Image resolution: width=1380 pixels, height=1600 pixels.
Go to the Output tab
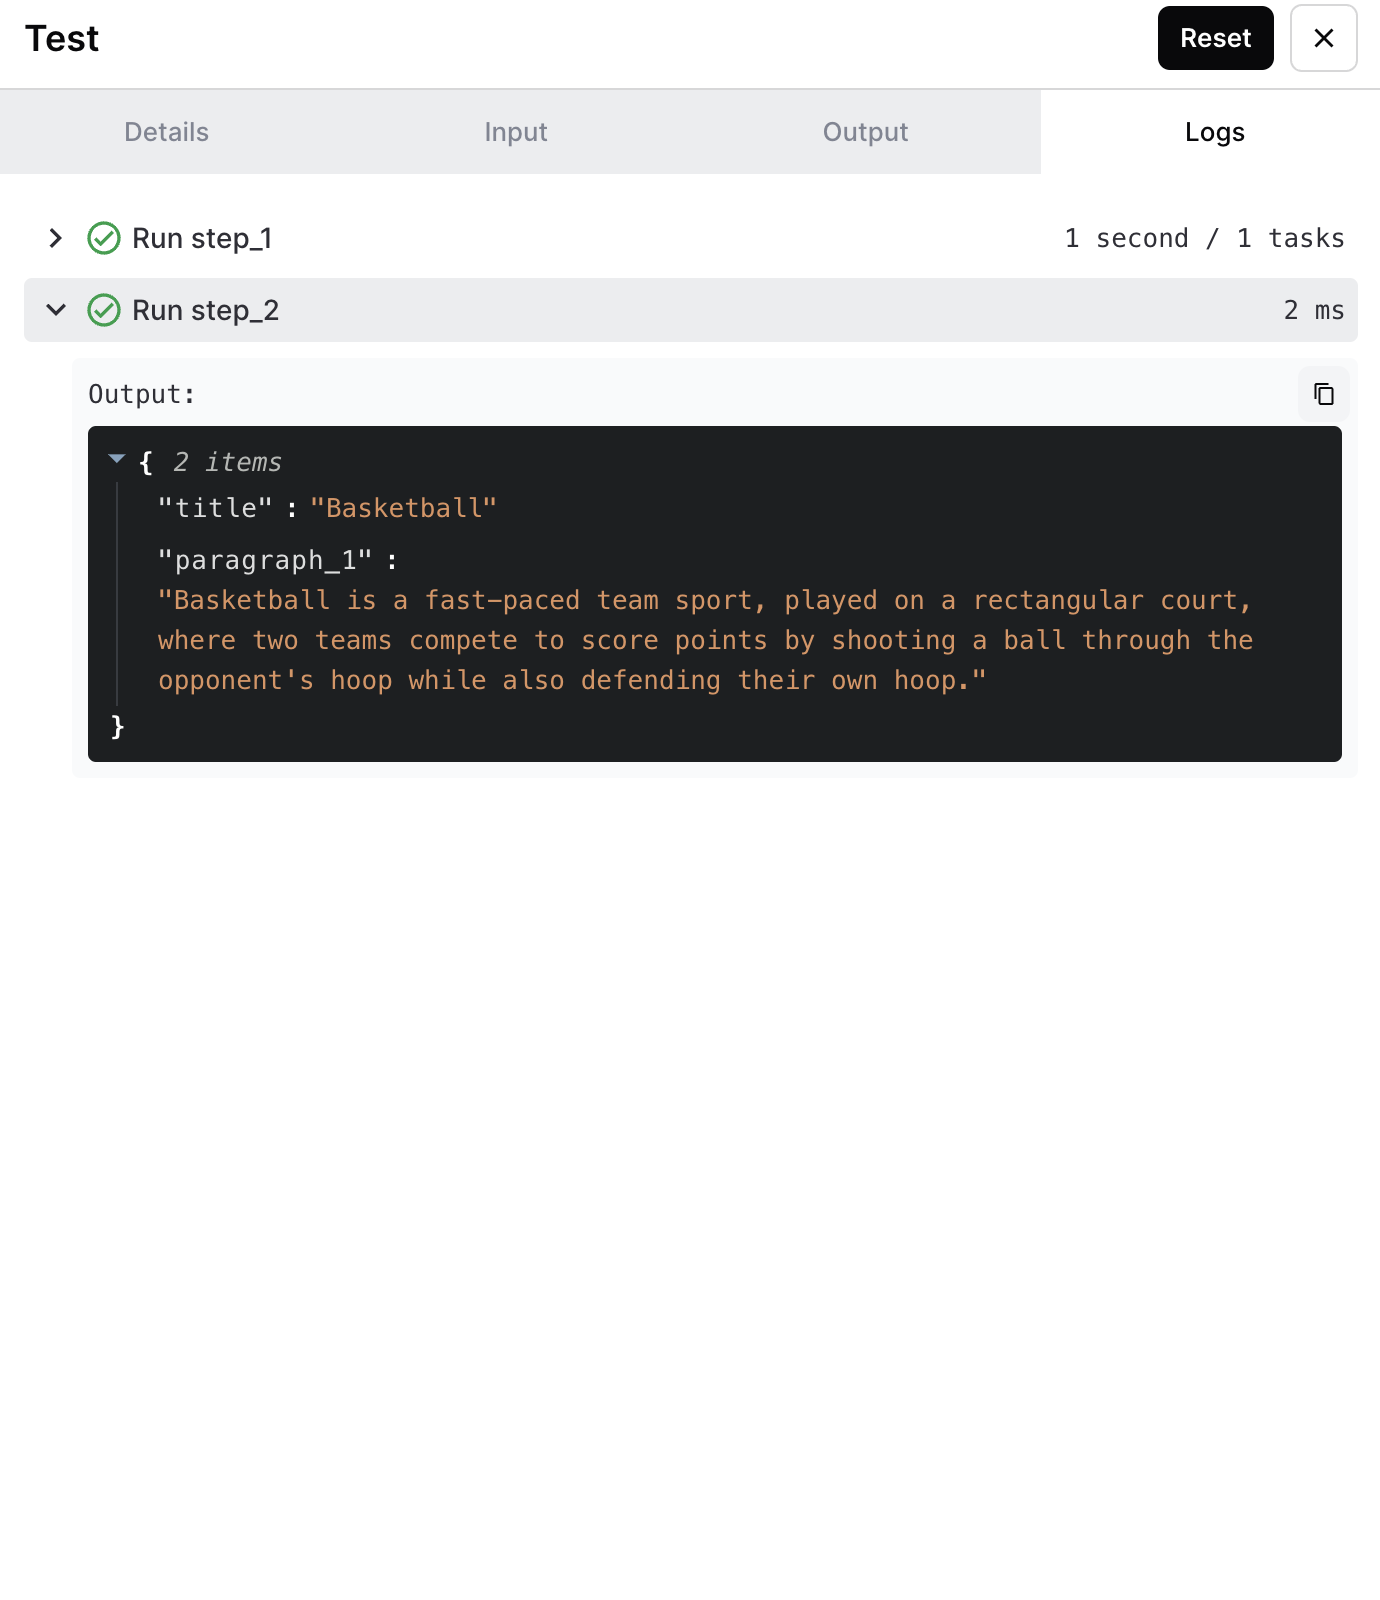865,132
